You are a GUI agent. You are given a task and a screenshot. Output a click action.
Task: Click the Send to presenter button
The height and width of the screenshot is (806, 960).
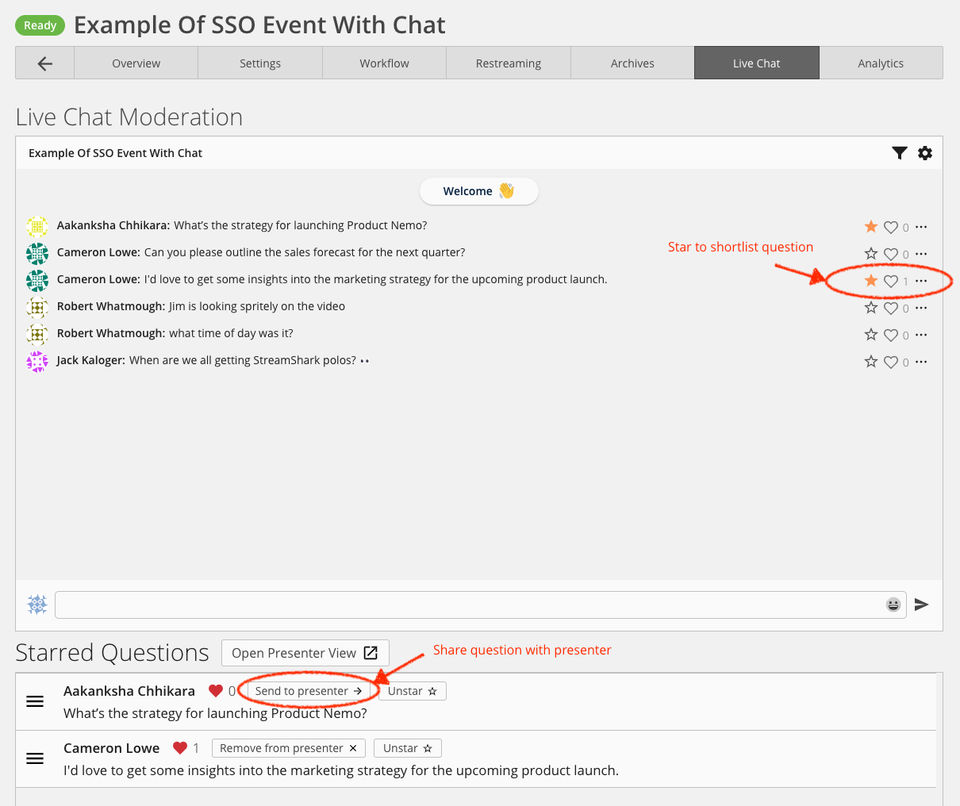click(x=309, y=691)
